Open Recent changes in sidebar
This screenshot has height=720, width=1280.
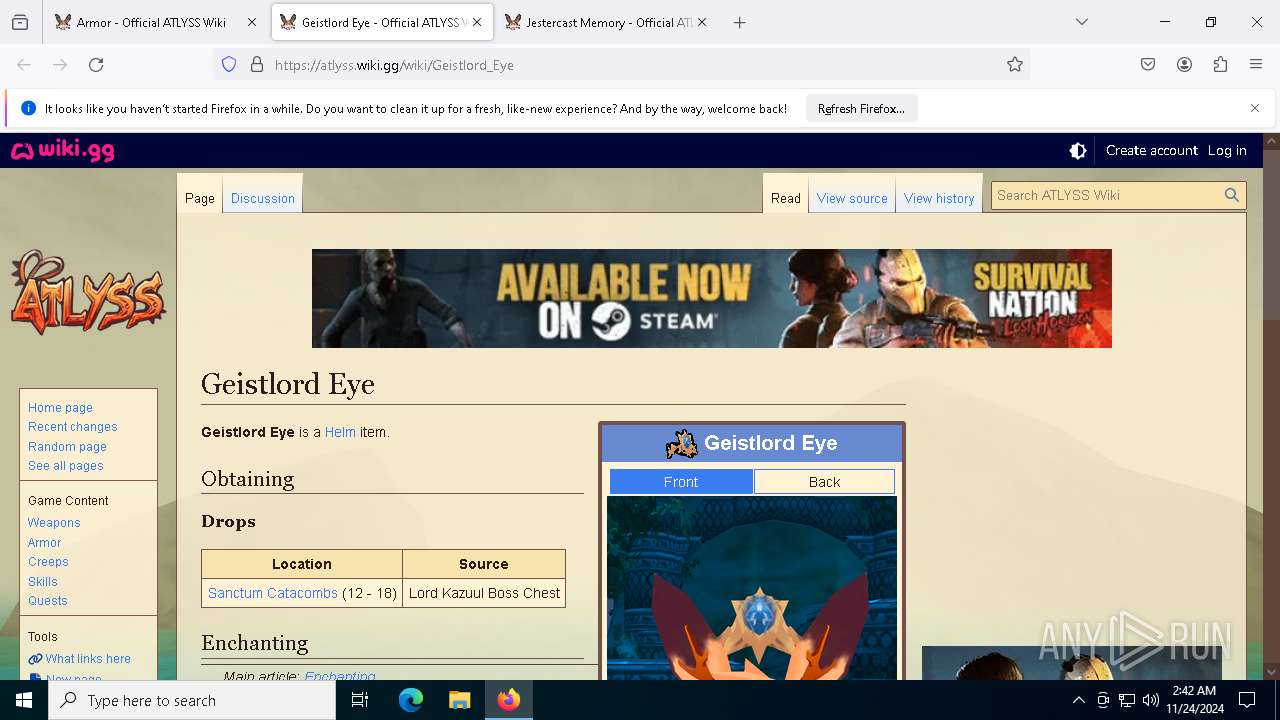point(73,427)
